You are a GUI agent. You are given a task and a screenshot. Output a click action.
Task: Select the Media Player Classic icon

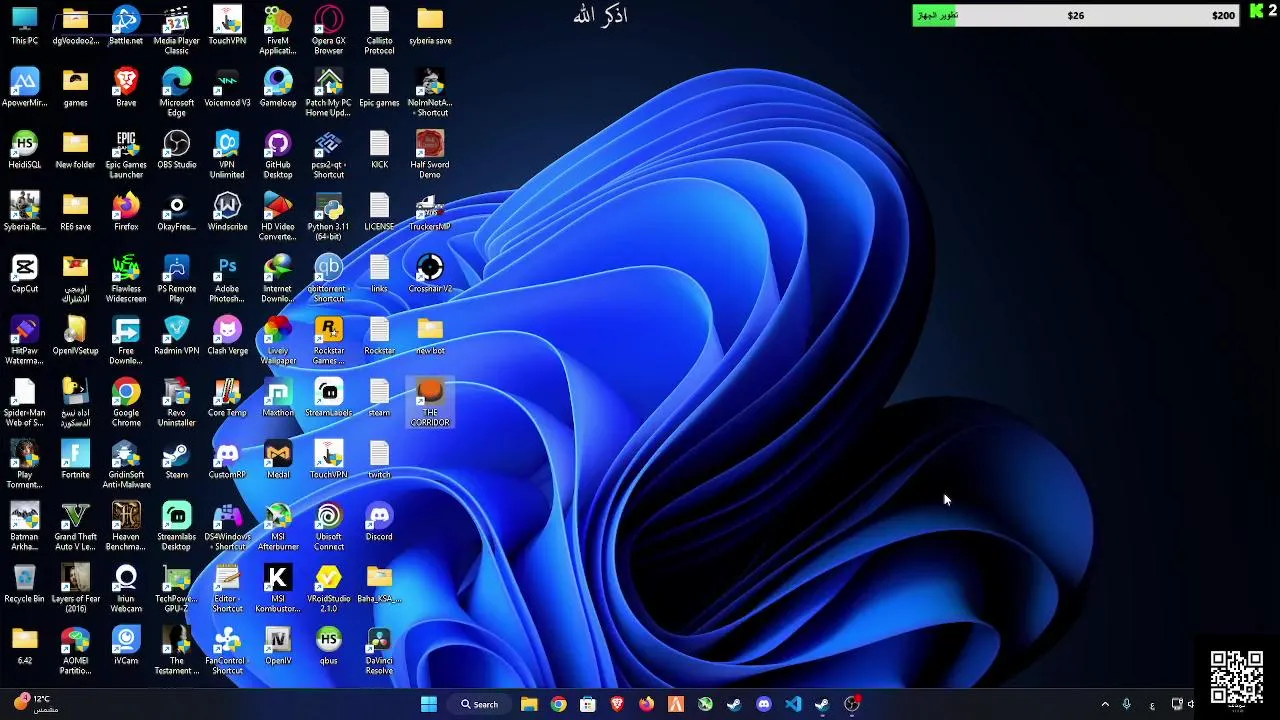pyautogui.click(x=177, y=31)
